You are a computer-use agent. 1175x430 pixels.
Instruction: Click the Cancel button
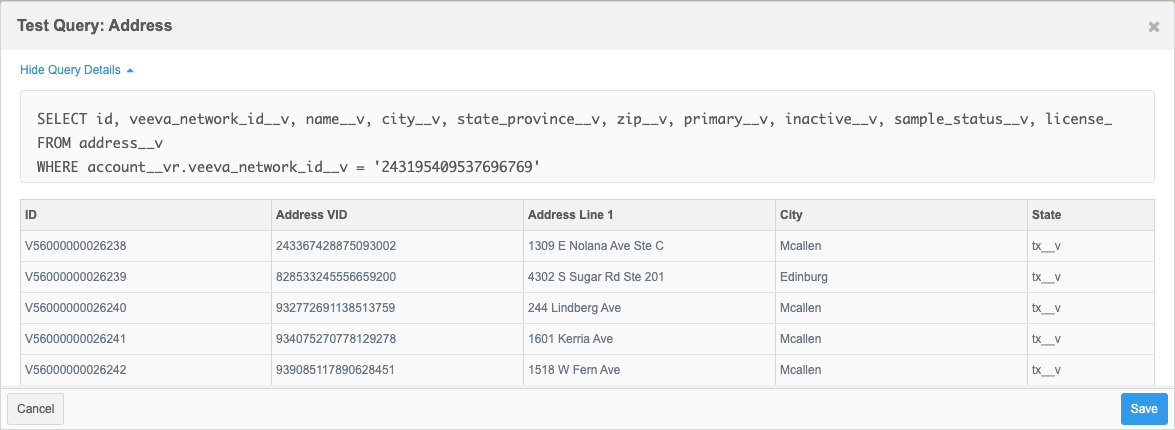click(35, 408)
